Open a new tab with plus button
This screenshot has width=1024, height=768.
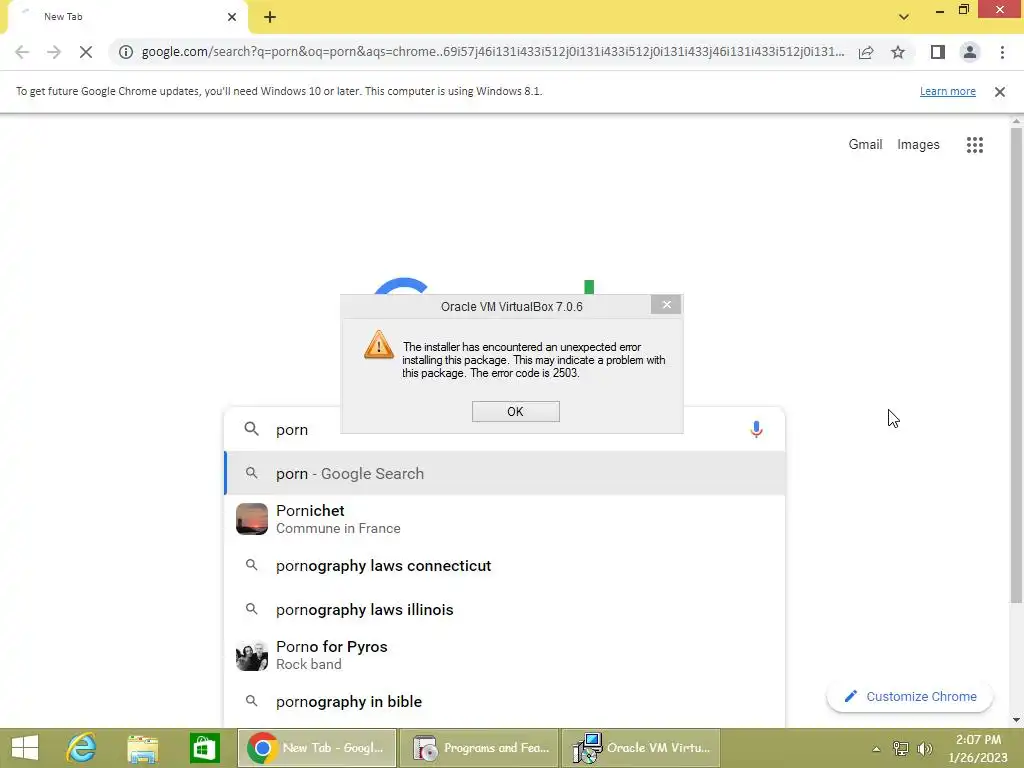270,17
